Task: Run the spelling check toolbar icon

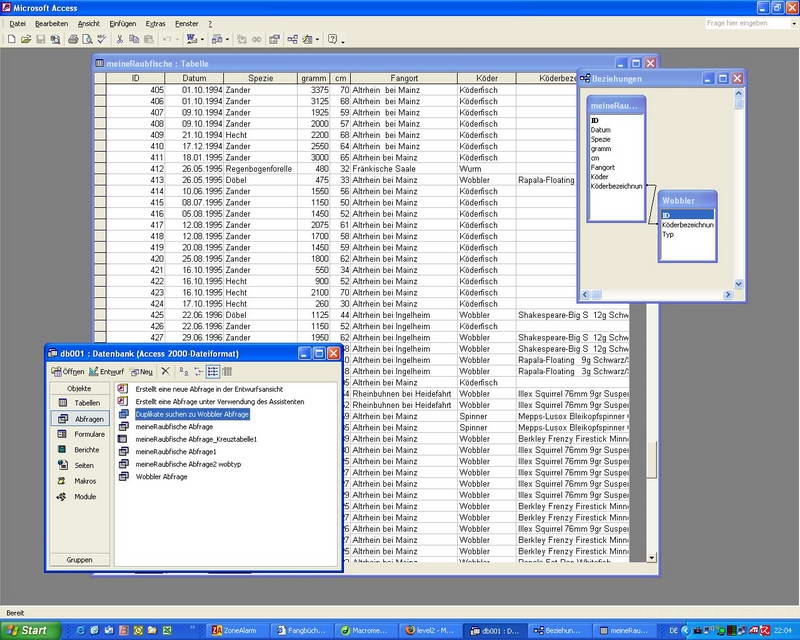Action: [100, 38]
